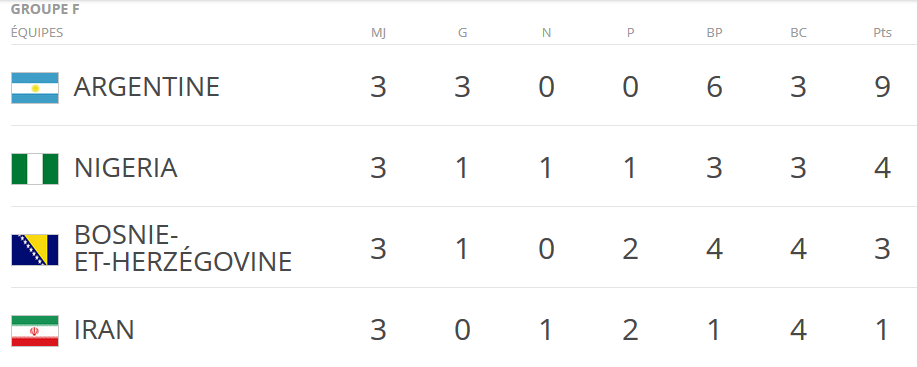Click the N draws column header
The image size is (917, 367).
click(x=546, y=33)
